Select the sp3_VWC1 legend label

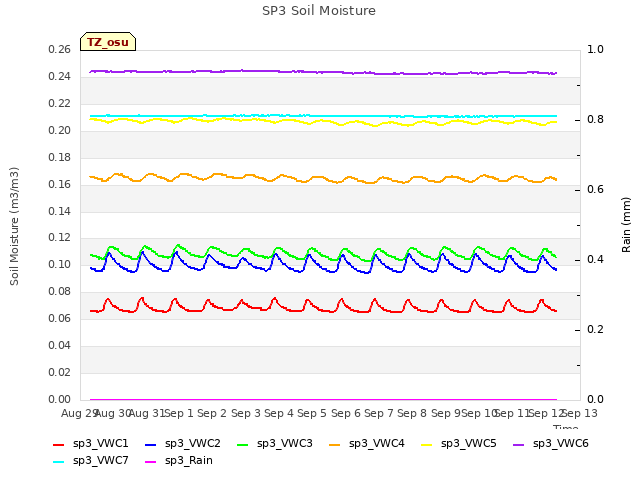pos(100,444)
